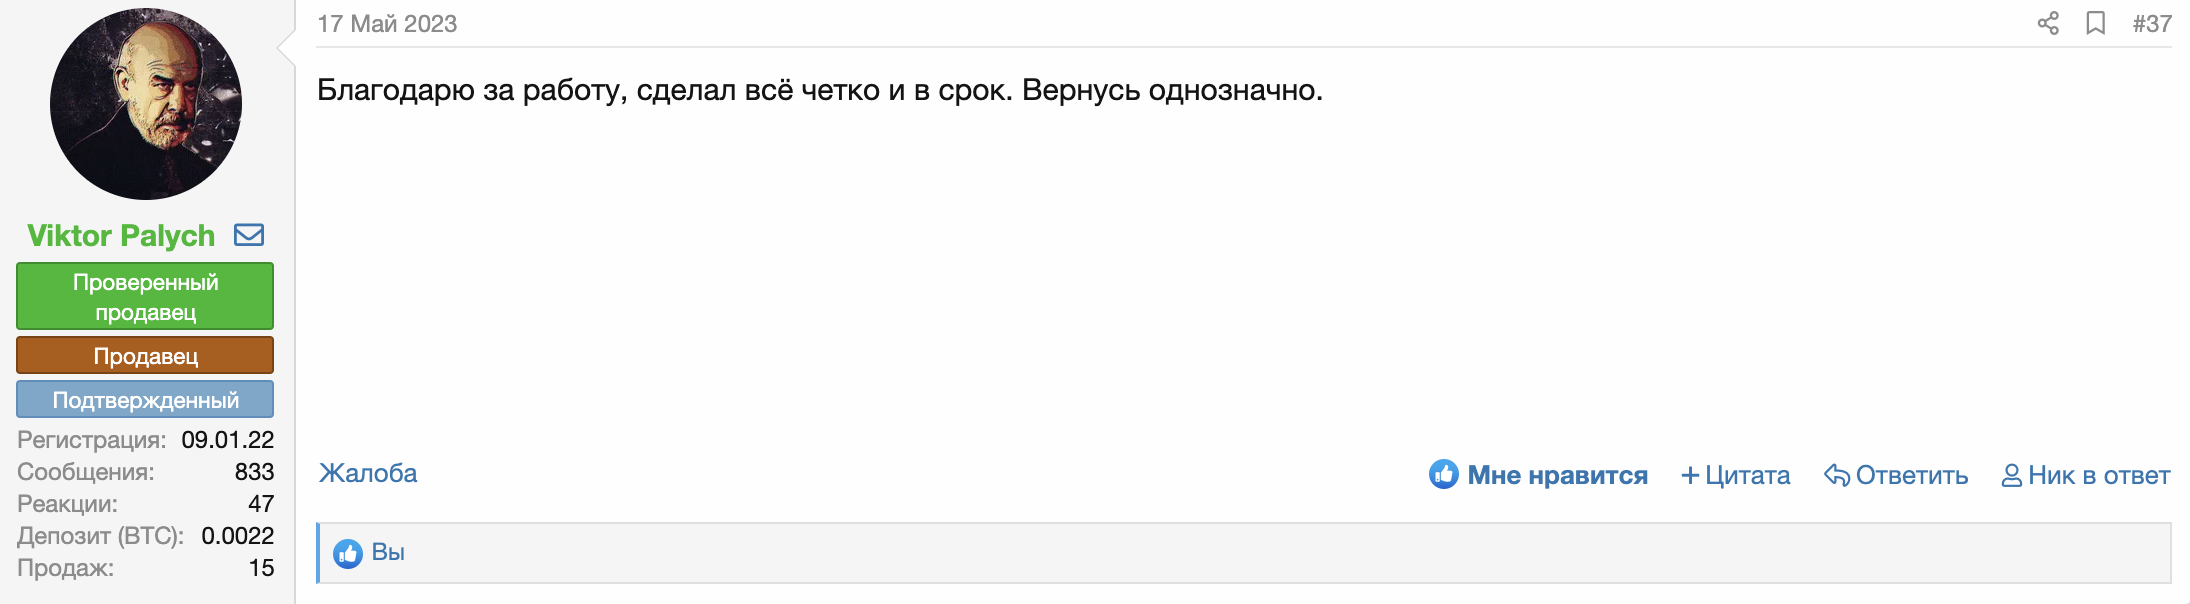The height and width of the screenshot is (604, 2190).
Task: Click the brown Продавец badge
Action: [x=145, y=355]
